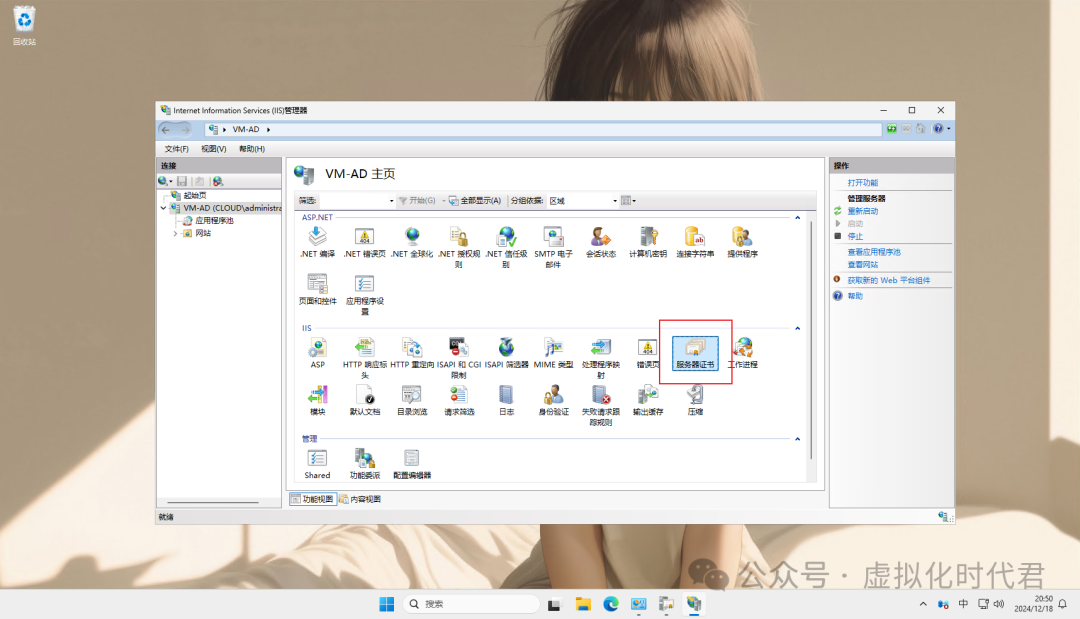Open 处理程序映射 feature
The height and width of the screenshot is (619, 1080).
point(601,357)
